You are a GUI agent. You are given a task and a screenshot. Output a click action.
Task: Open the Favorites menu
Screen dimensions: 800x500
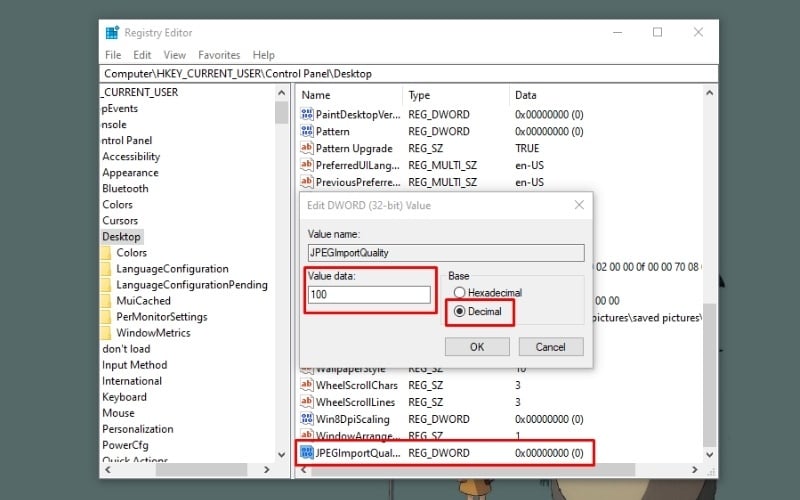tap(219, 55)
